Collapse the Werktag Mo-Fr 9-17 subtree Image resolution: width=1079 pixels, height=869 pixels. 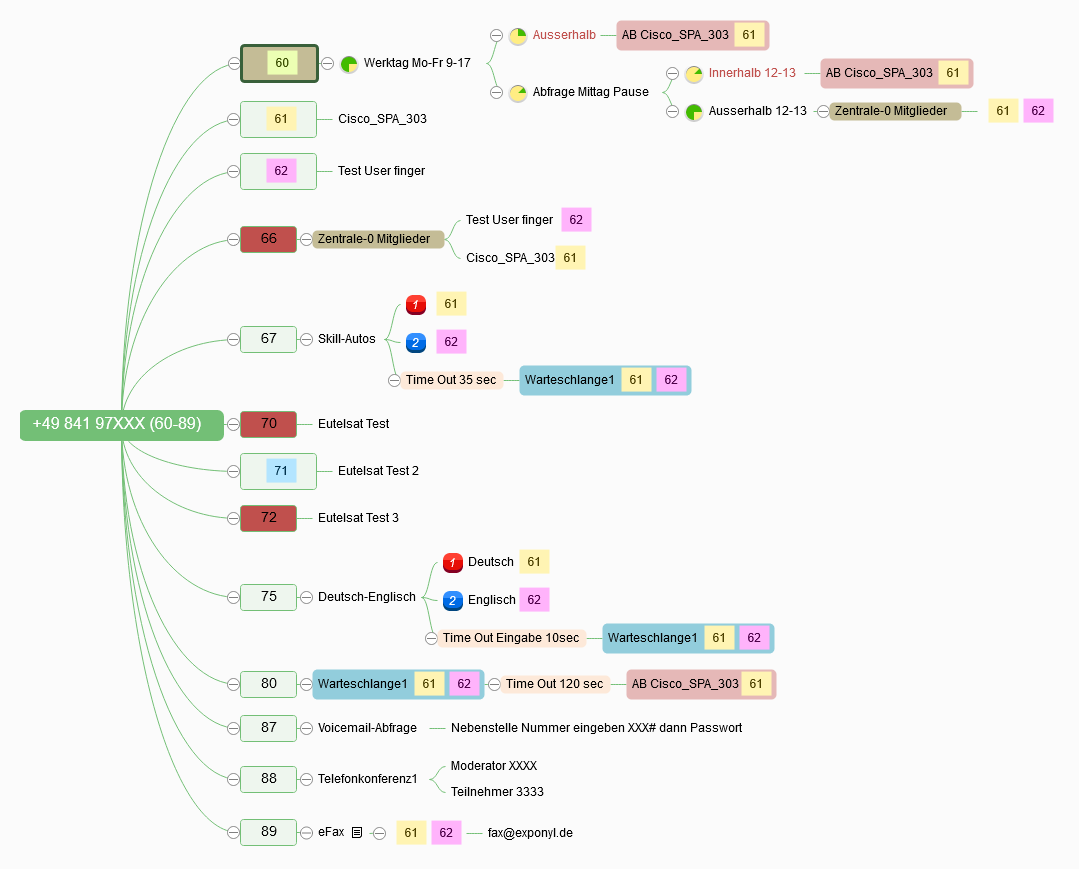pyautogui.click(x=328, y=63)
